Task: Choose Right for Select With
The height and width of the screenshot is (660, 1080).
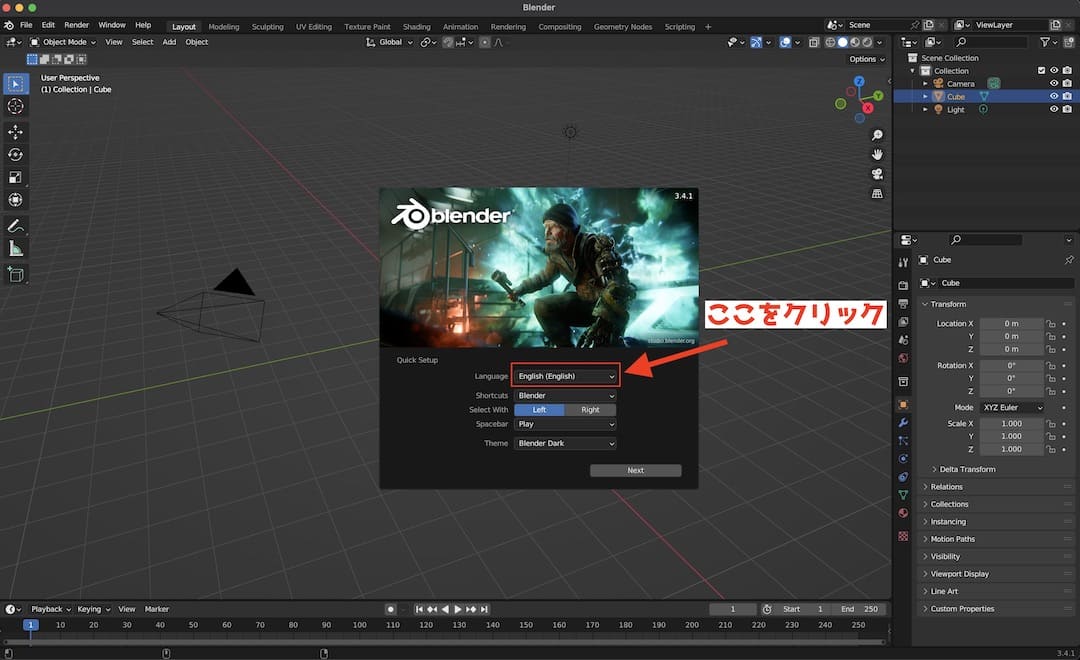Action: pyautogui.click(x=590, y=410)
